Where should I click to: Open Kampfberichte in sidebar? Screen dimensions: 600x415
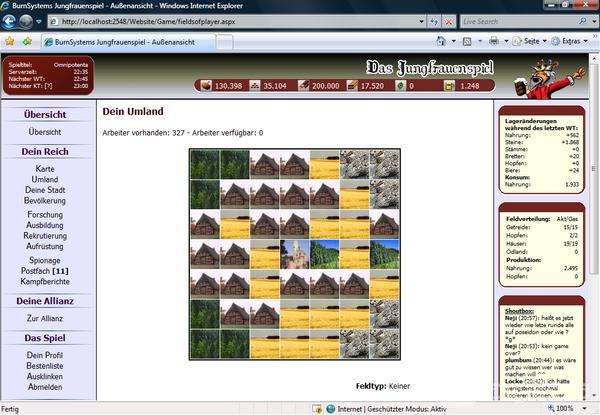pos(45,282)
